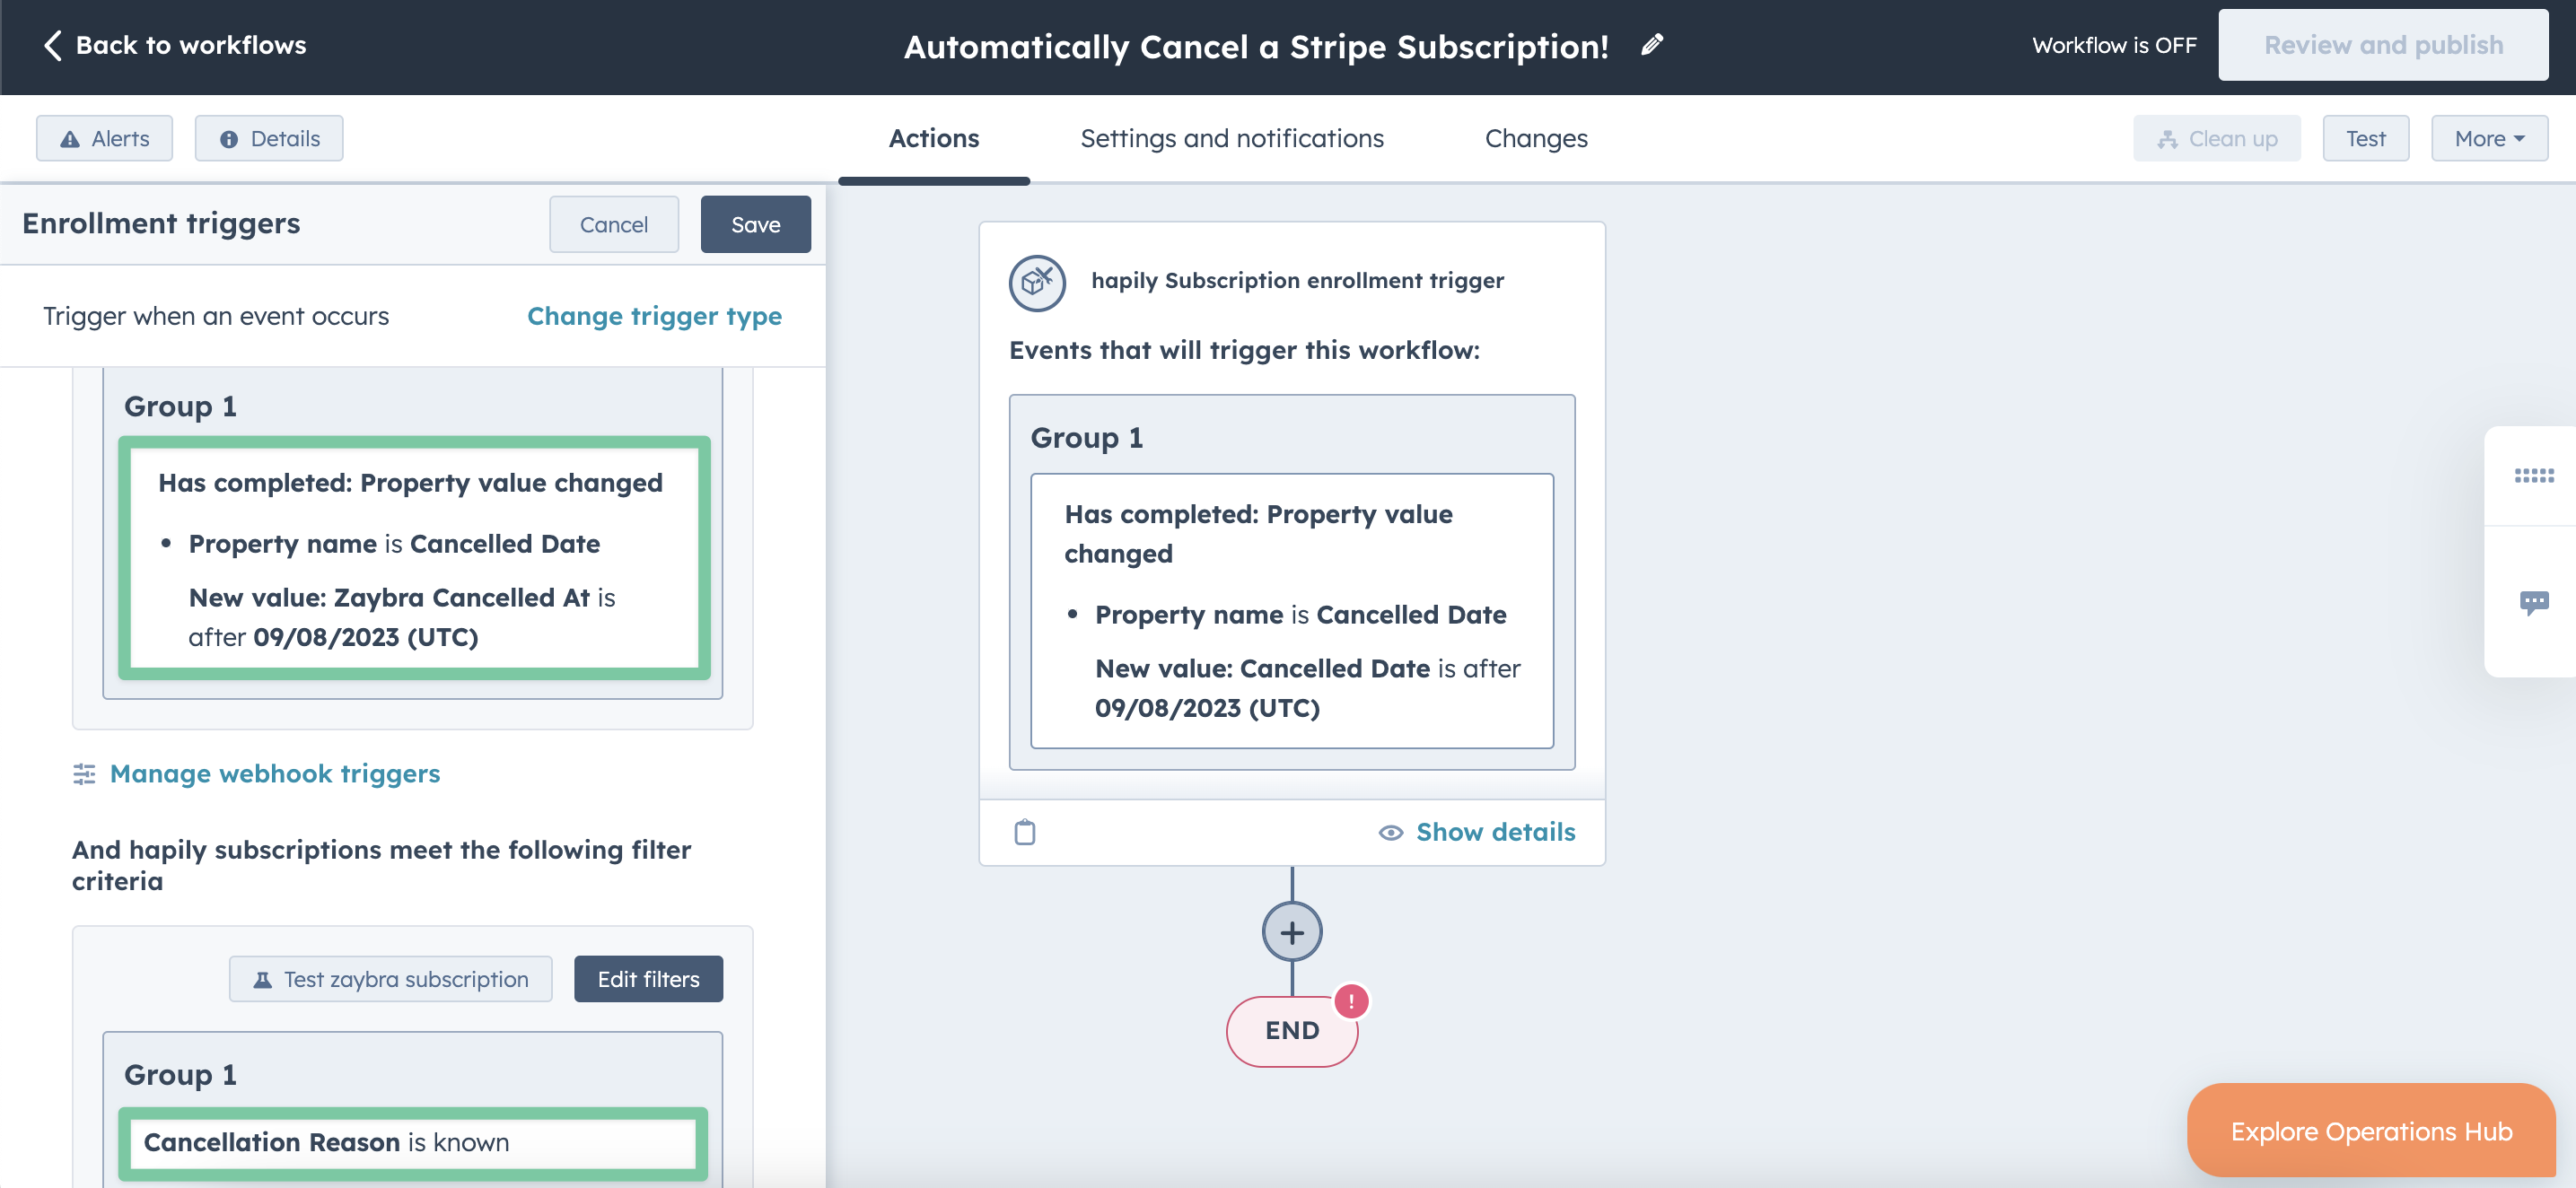
Task: Click the clipboard icon in trigger card
Action: [x=1024, y=832]
